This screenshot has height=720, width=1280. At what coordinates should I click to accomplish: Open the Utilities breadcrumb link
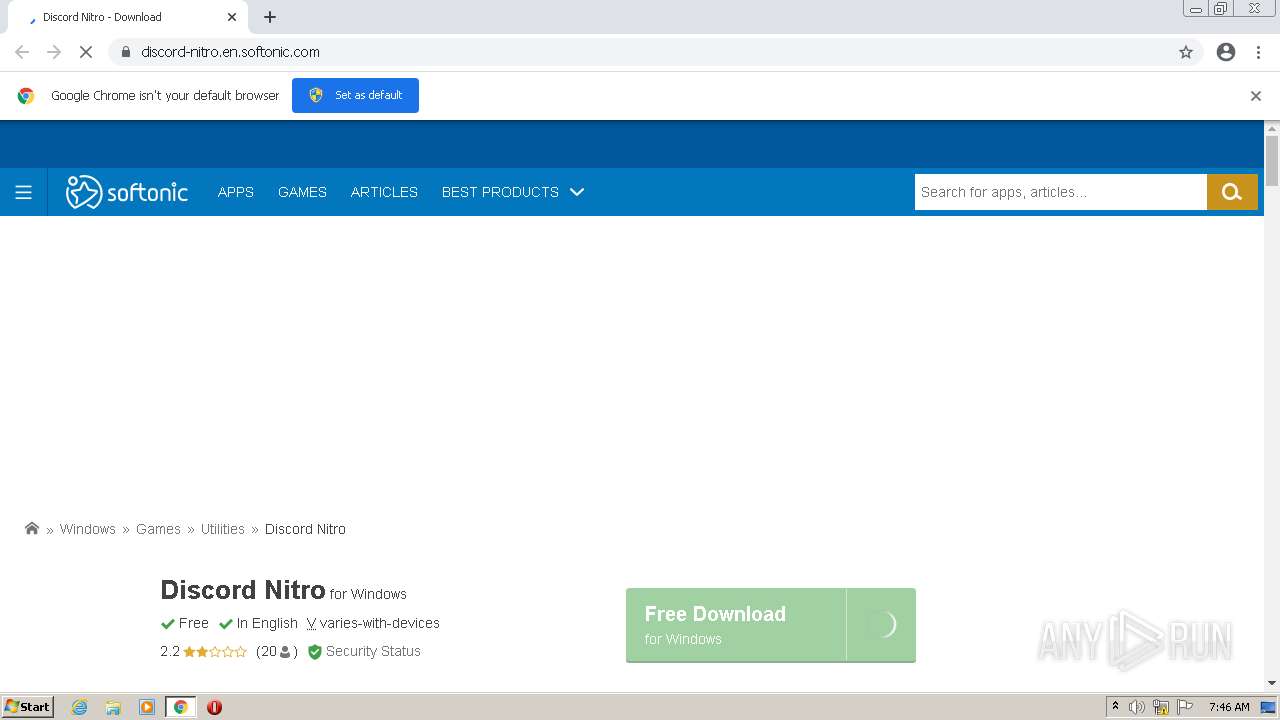tap(222, 529)
